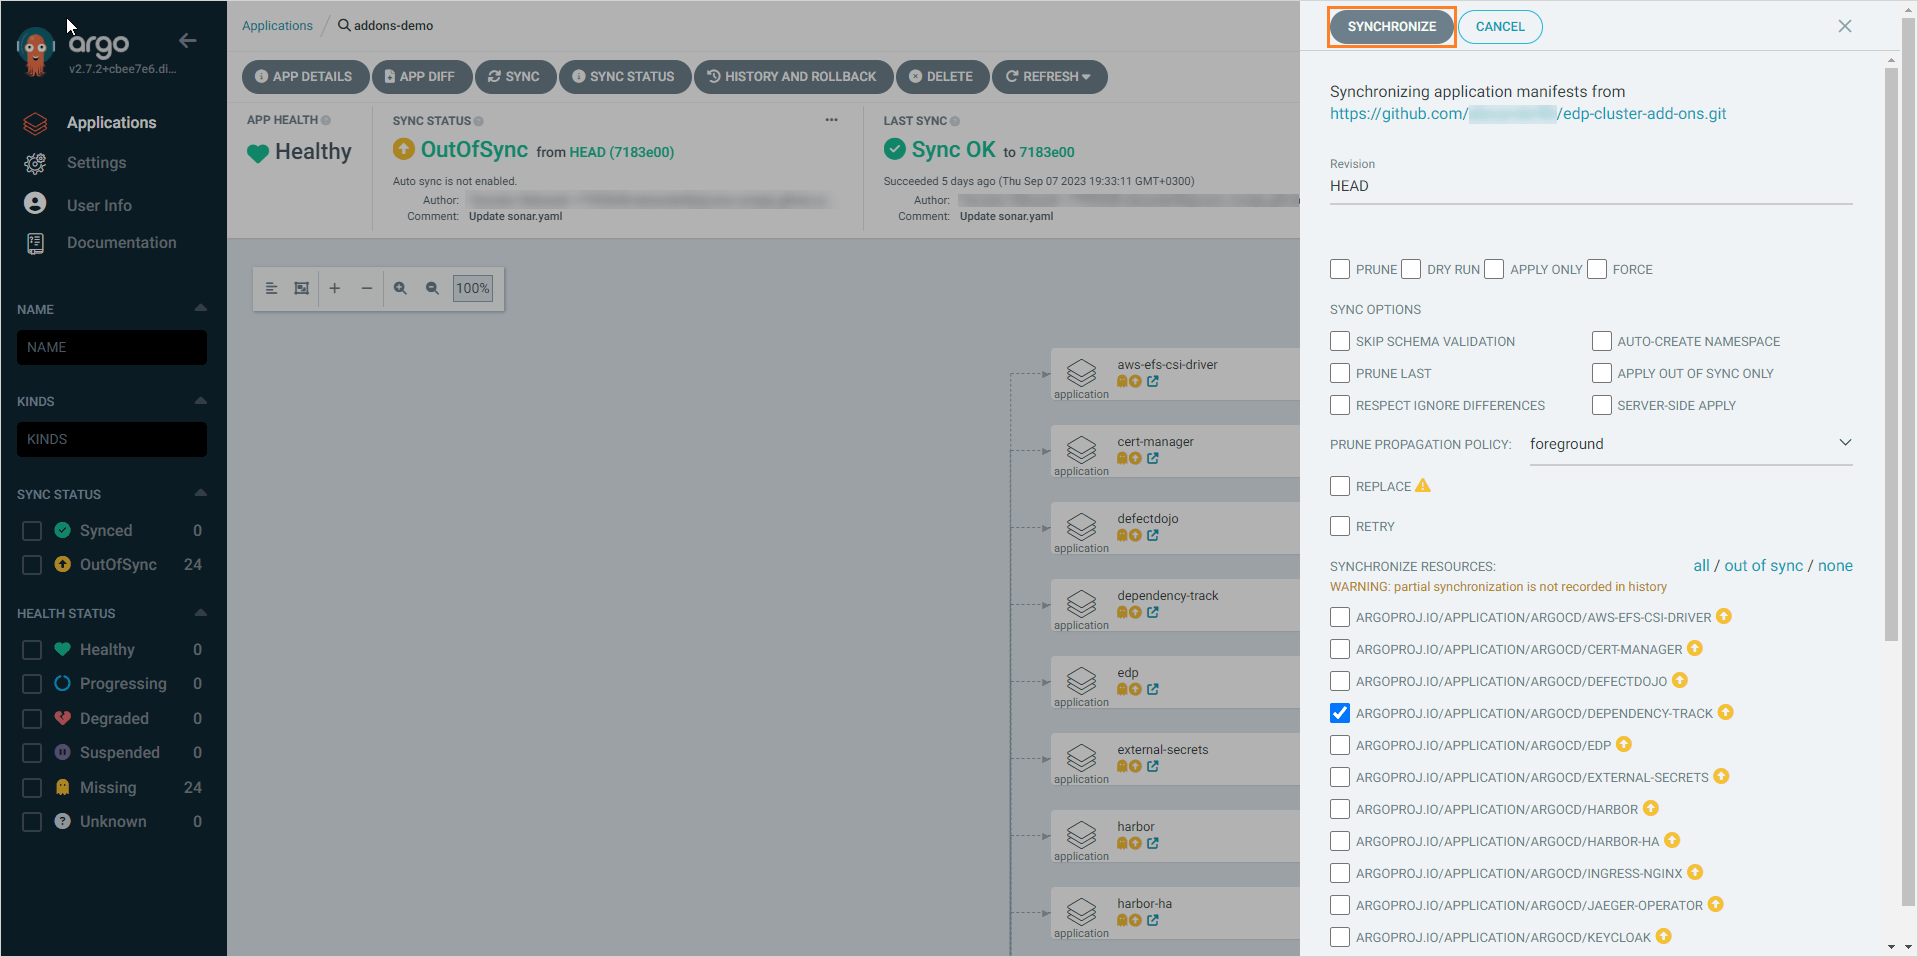Open external link of aws-efs-csi-driver node
This screenshot has height=957, width=1918.
coord(1153,381)
